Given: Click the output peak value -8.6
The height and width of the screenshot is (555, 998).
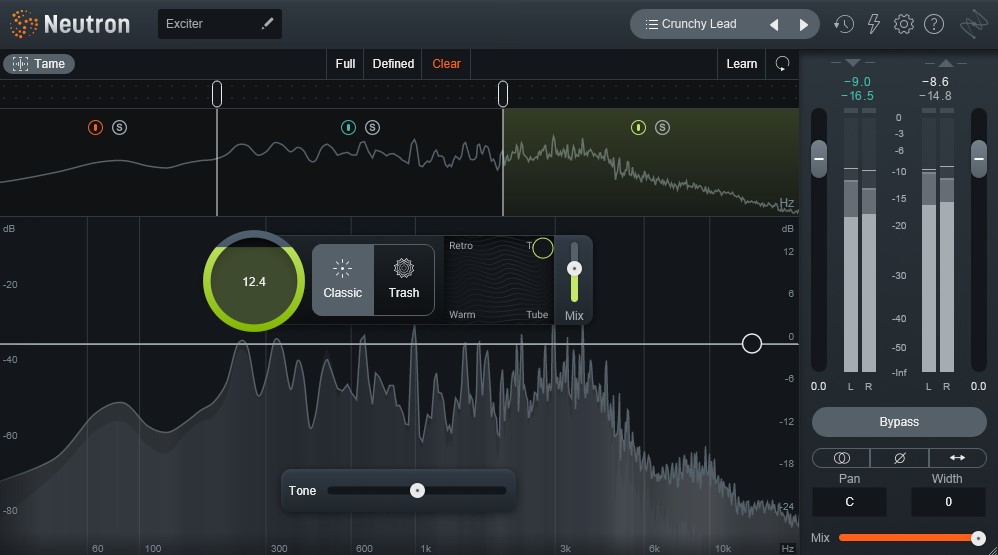Looking at the screenshot, I should coord(935,81).
